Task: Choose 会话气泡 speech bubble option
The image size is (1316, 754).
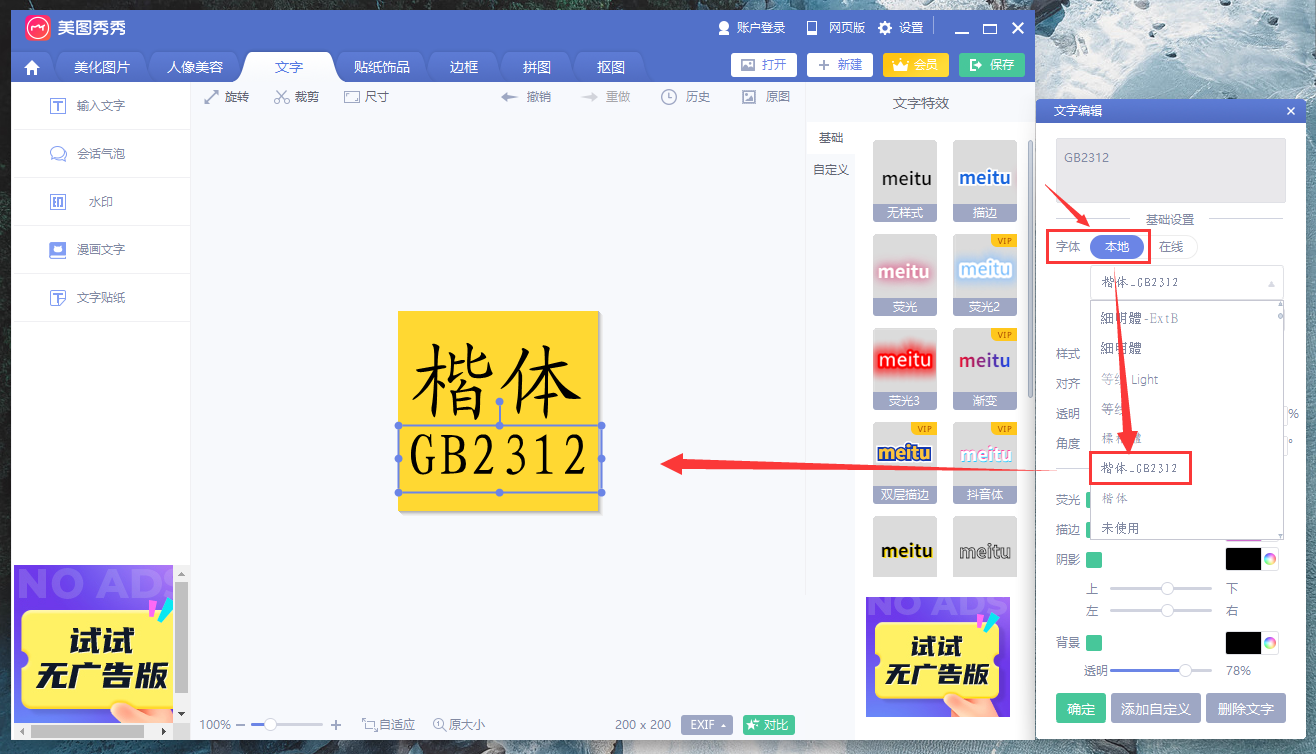Action: (100, 154)
